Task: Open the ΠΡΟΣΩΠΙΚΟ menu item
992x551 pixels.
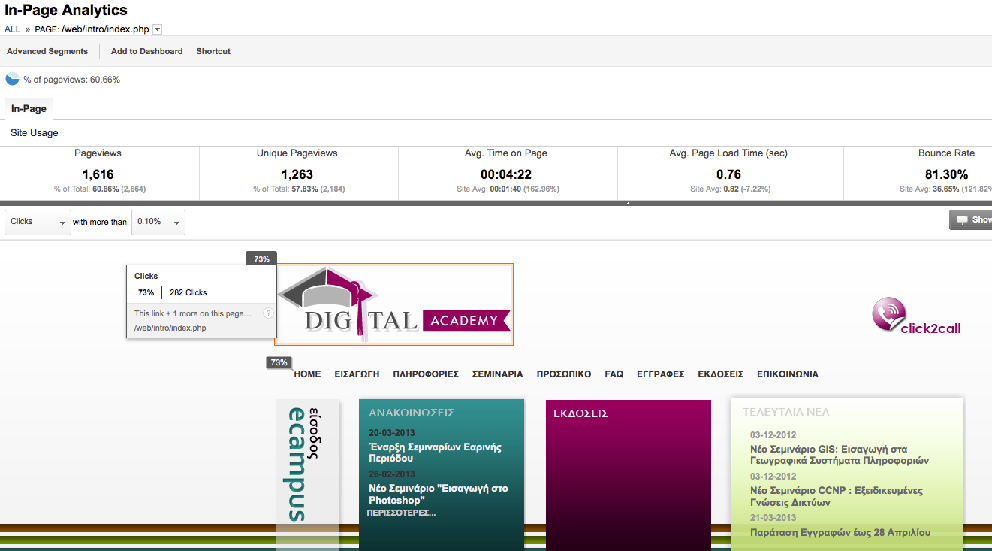Action: [564, 374]
